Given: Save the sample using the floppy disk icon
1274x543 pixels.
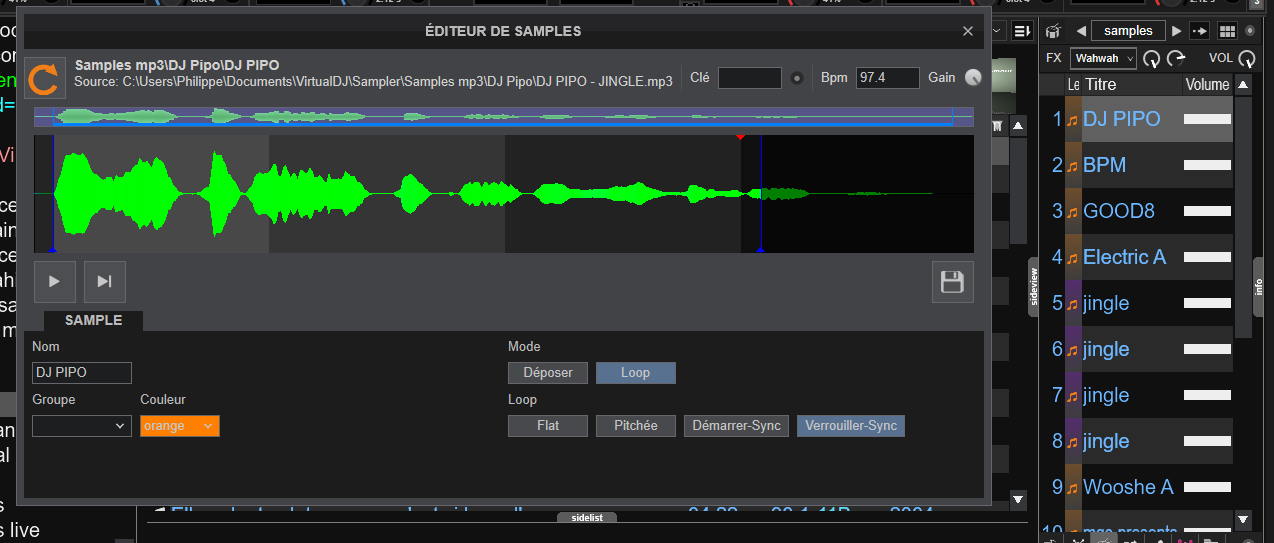Looking at the screenshot, I should pos(952,282).
